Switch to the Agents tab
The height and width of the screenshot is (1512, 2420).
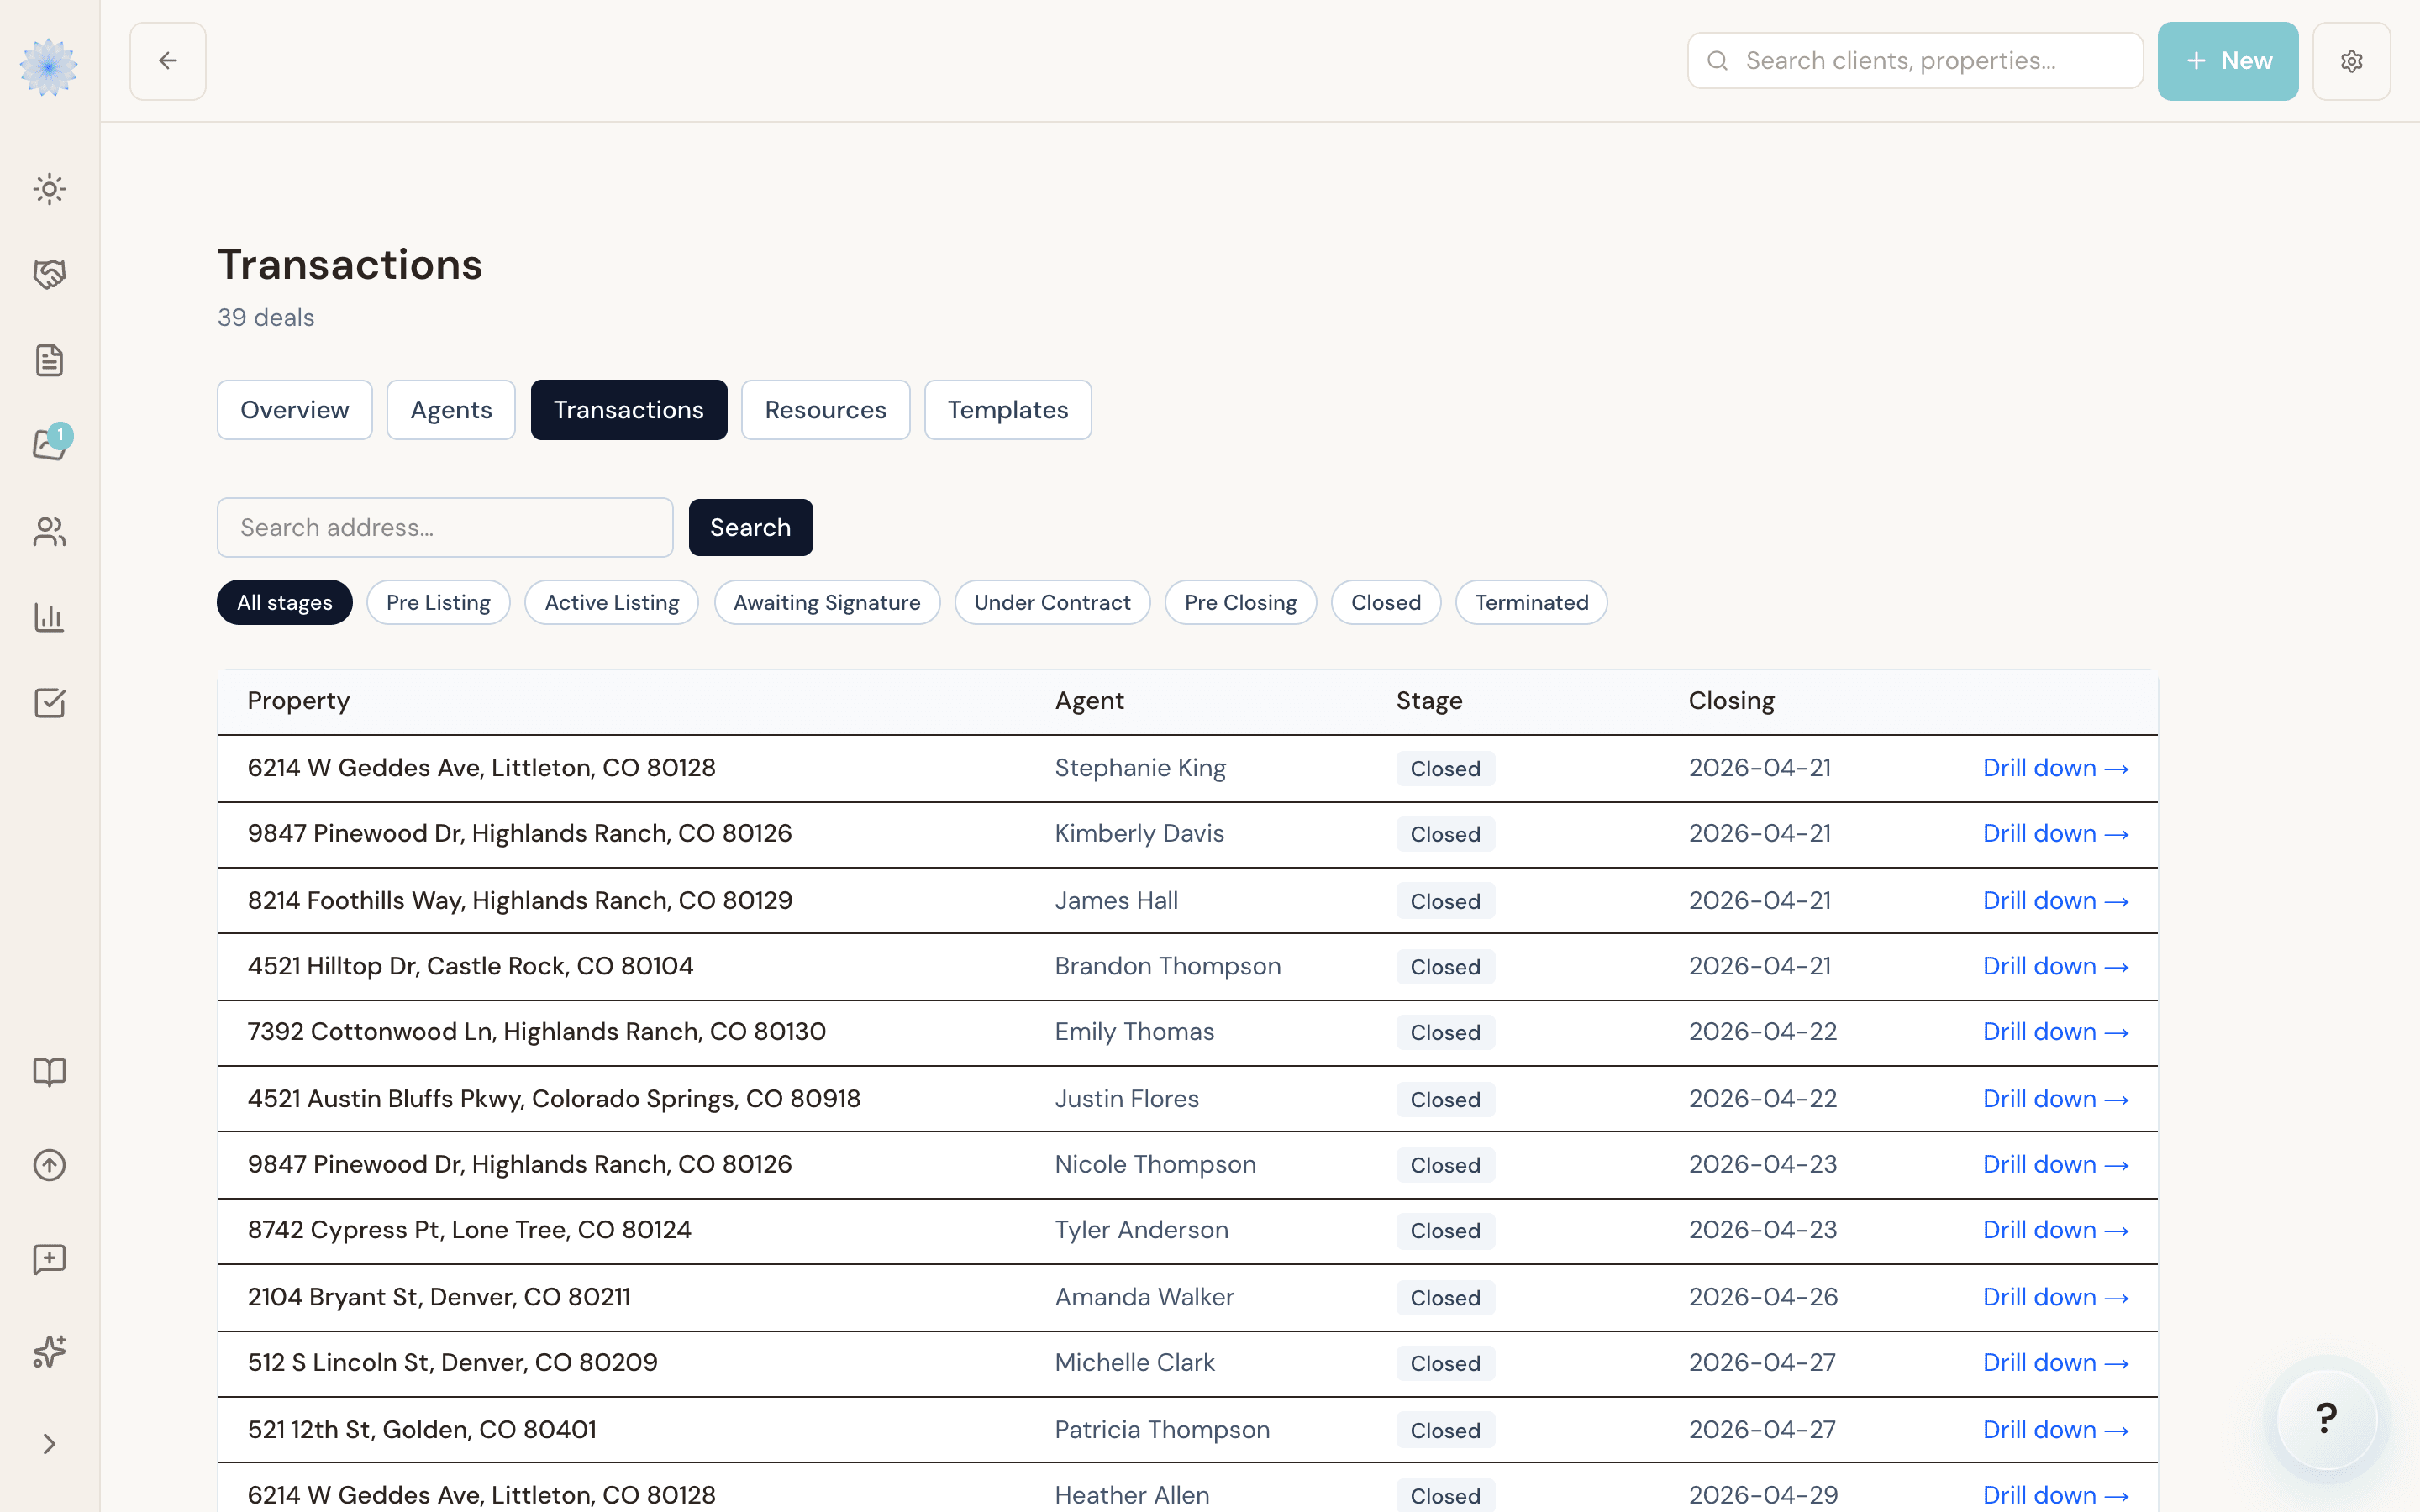click(x=451, y=410)
